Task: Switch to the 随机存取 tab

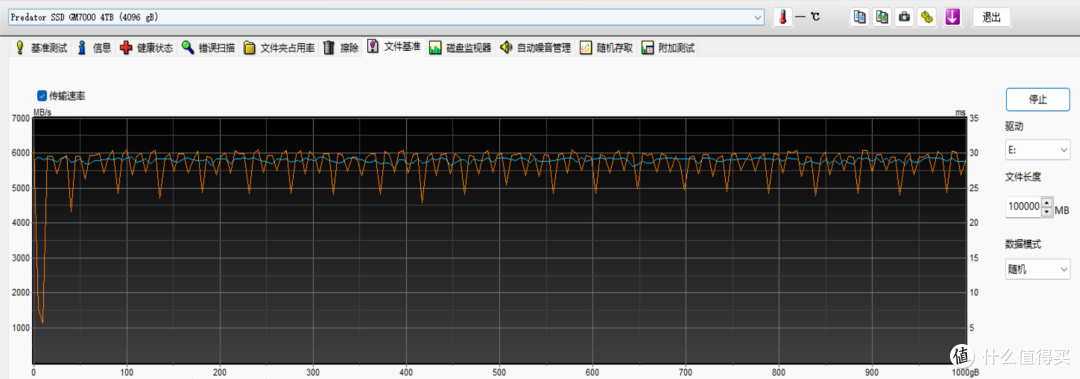Action: point(606,48)
